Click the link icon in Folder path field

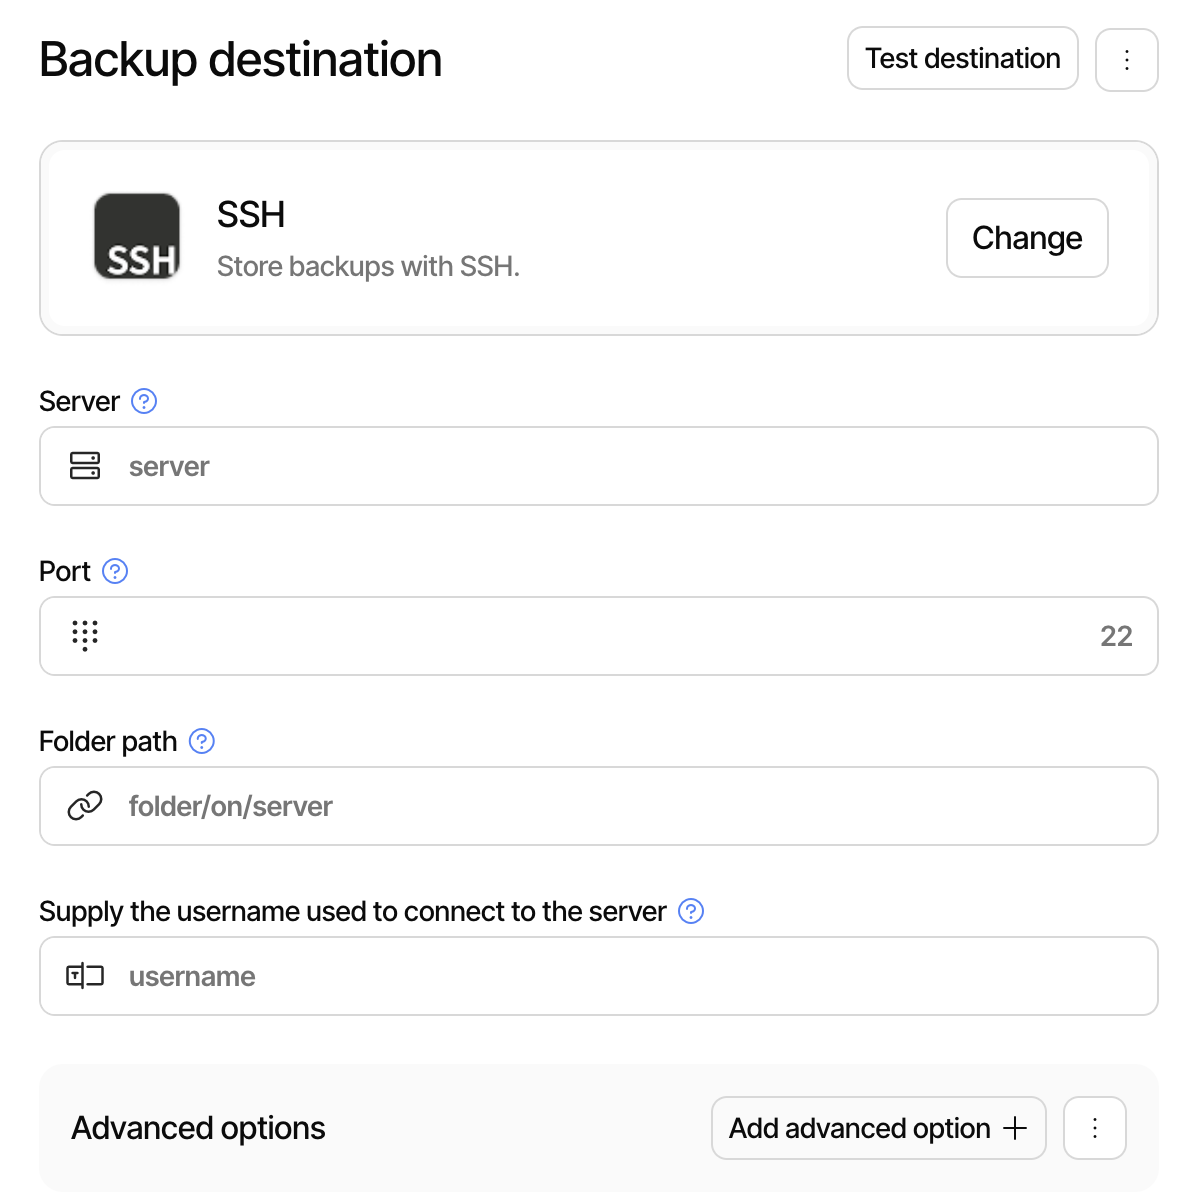[86, 806]
